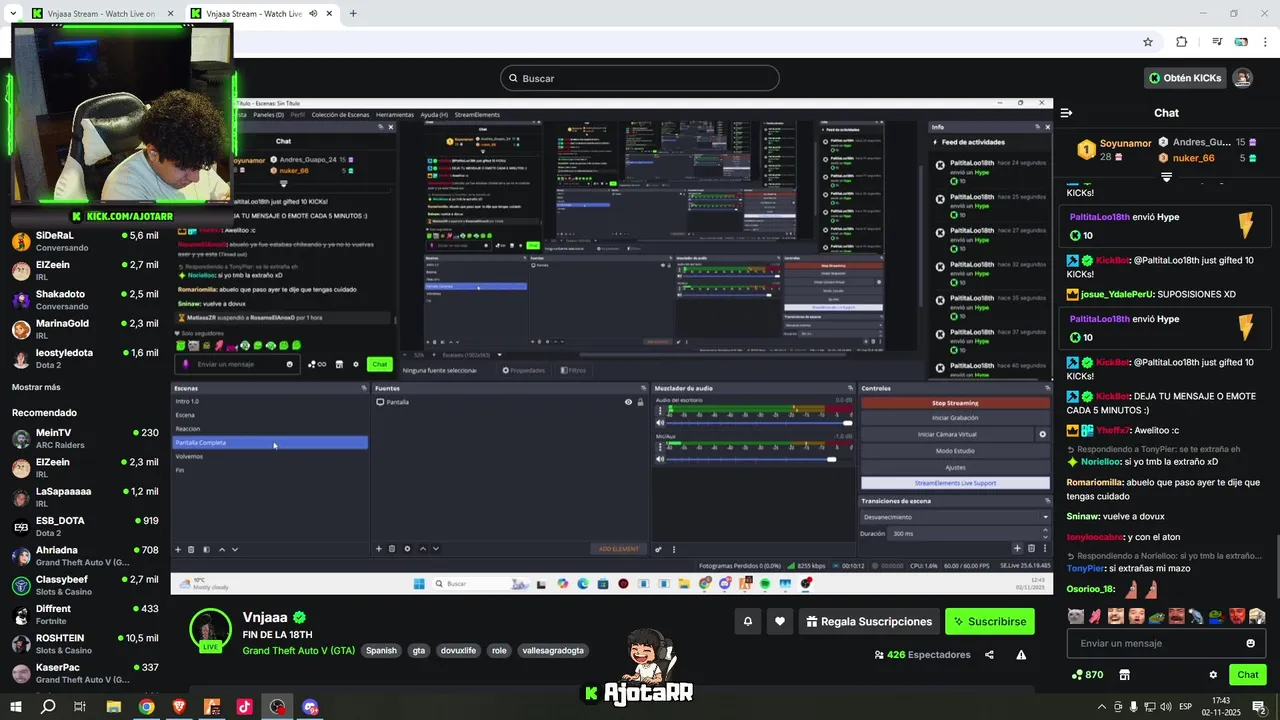Mute the Mic/Aux speaker icon

659,459
